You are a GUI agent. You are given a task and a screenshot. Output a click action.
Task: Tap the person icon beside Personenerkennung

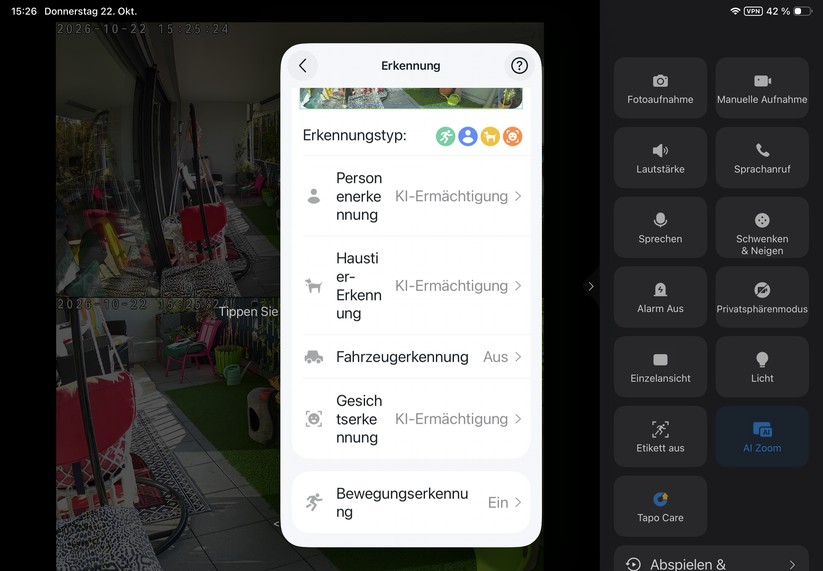click(x=314, y=196)
